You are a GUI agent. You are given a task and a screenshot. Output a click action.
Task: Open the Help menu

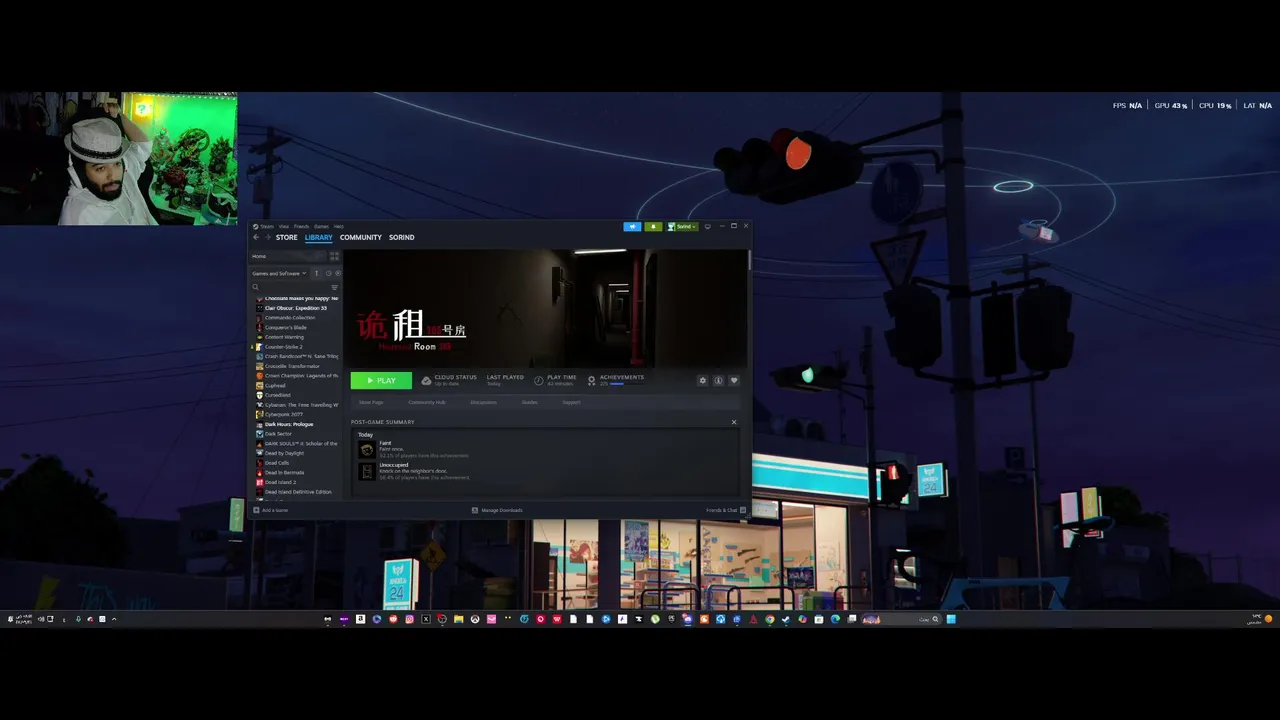coord(339,227)
